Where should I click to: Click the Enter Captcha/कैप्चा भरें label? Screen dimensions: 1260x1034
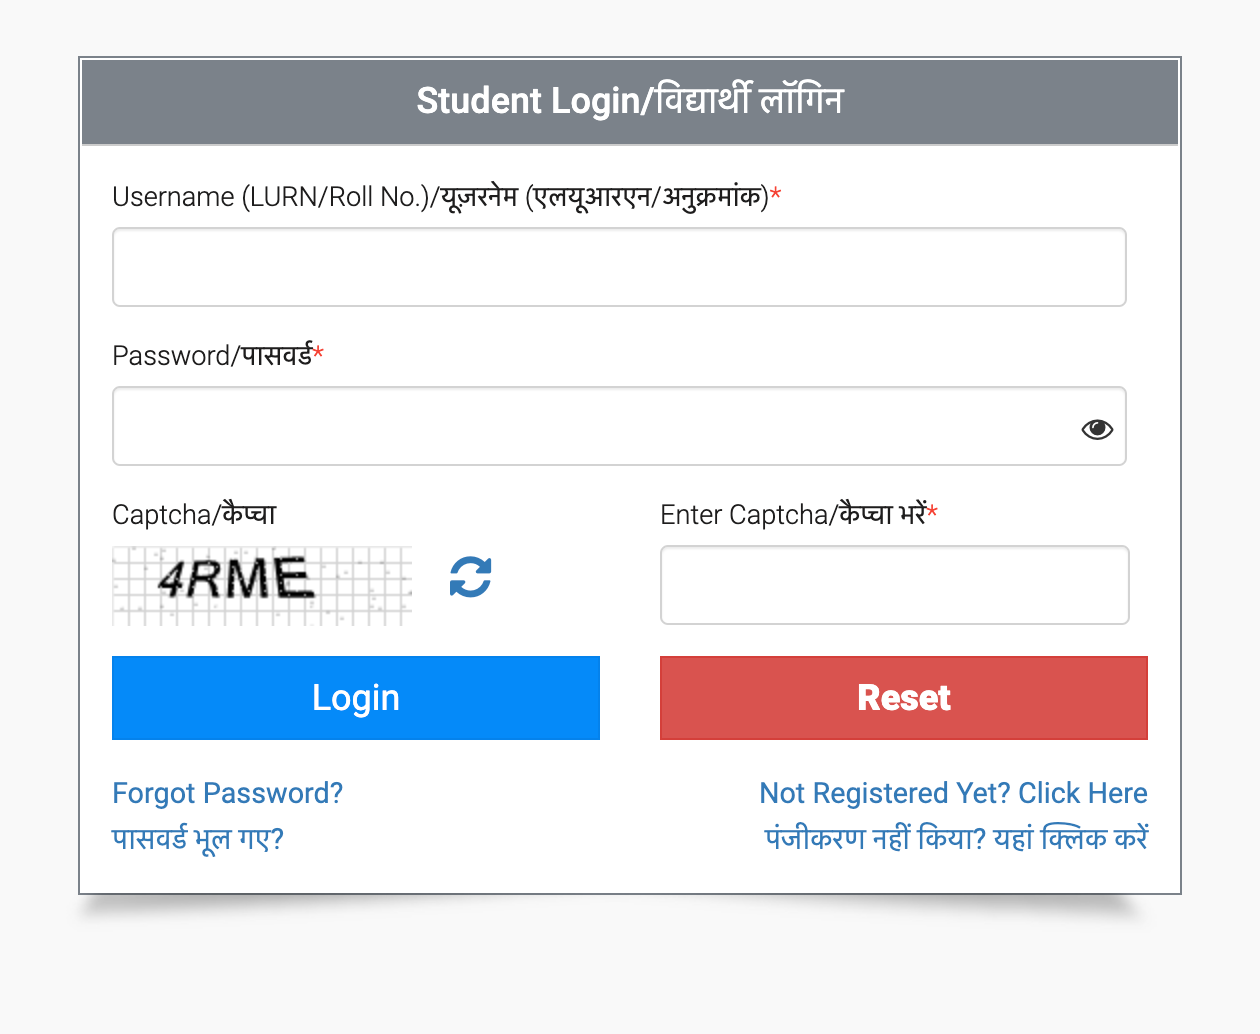pos(792,515)
